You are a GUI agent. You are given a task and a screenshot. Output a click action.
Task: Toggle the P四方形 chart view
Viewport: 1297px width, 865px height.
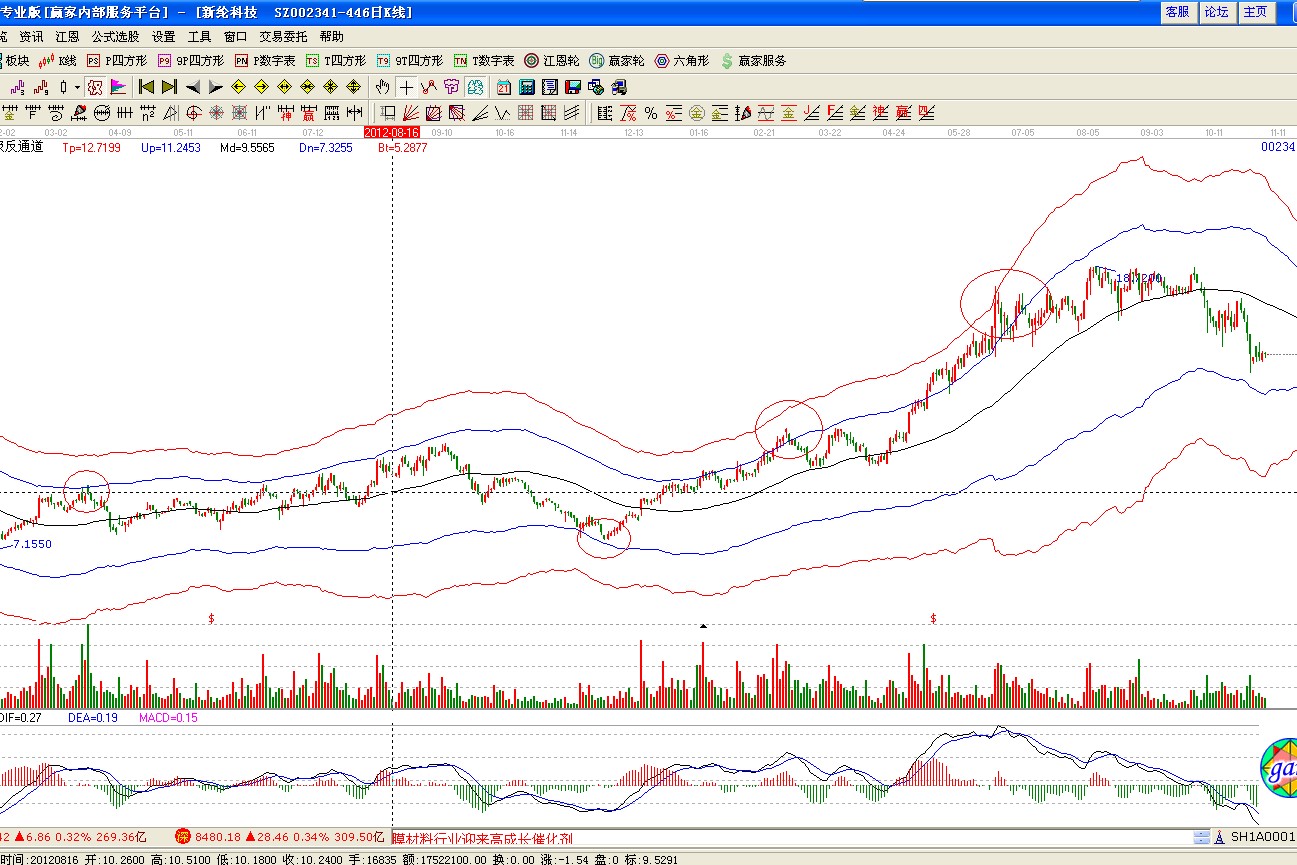pos(117,61)
